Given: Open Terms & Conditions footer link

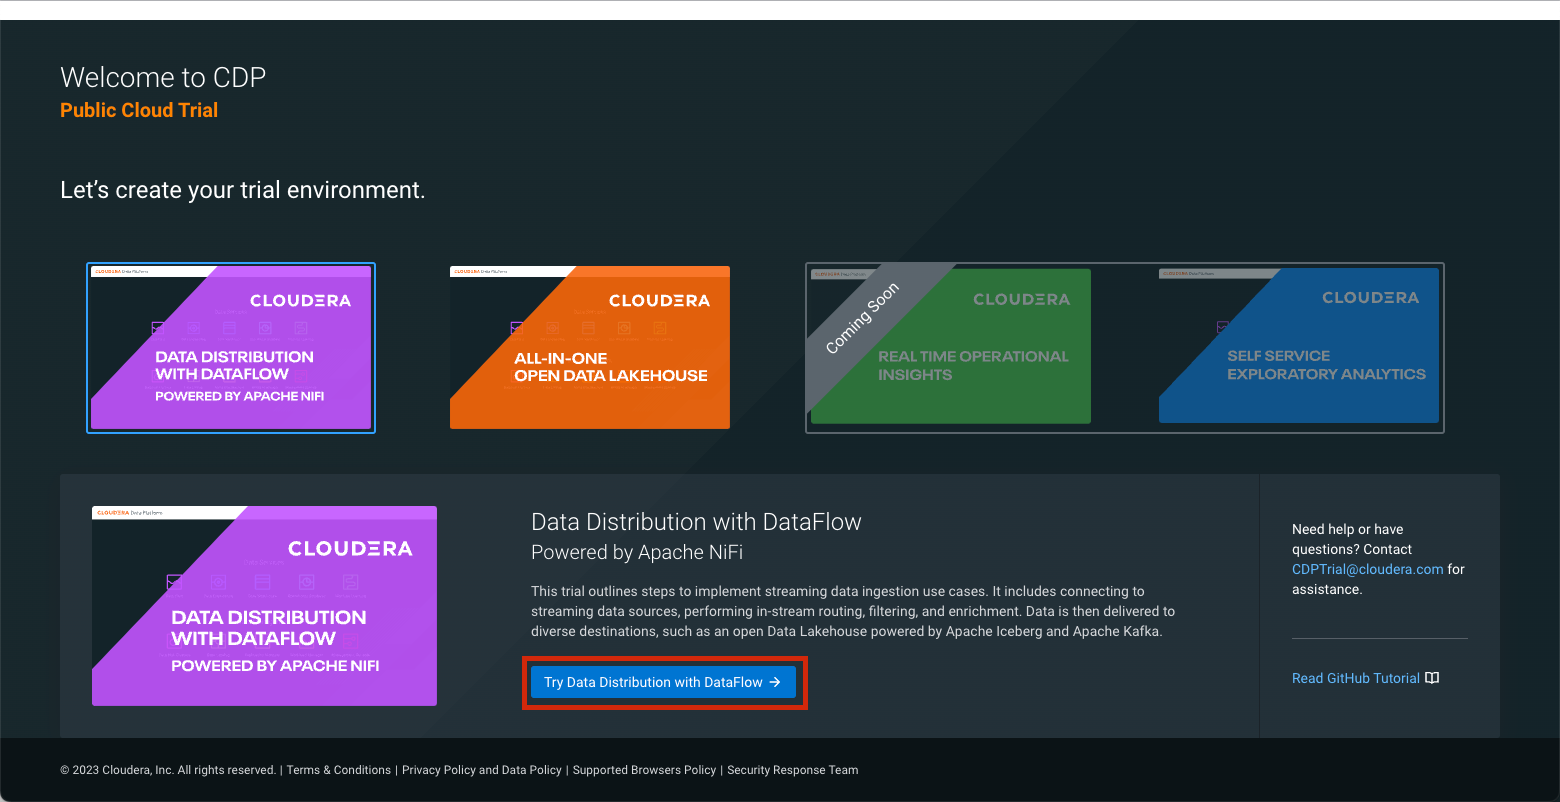Looking at the screenshot, I should (339, 770).
